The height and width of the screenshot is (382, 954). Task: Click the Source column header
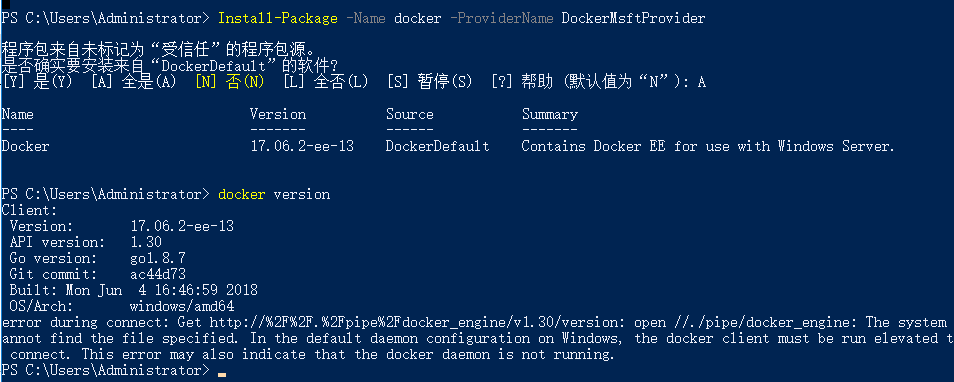point(409,114)
